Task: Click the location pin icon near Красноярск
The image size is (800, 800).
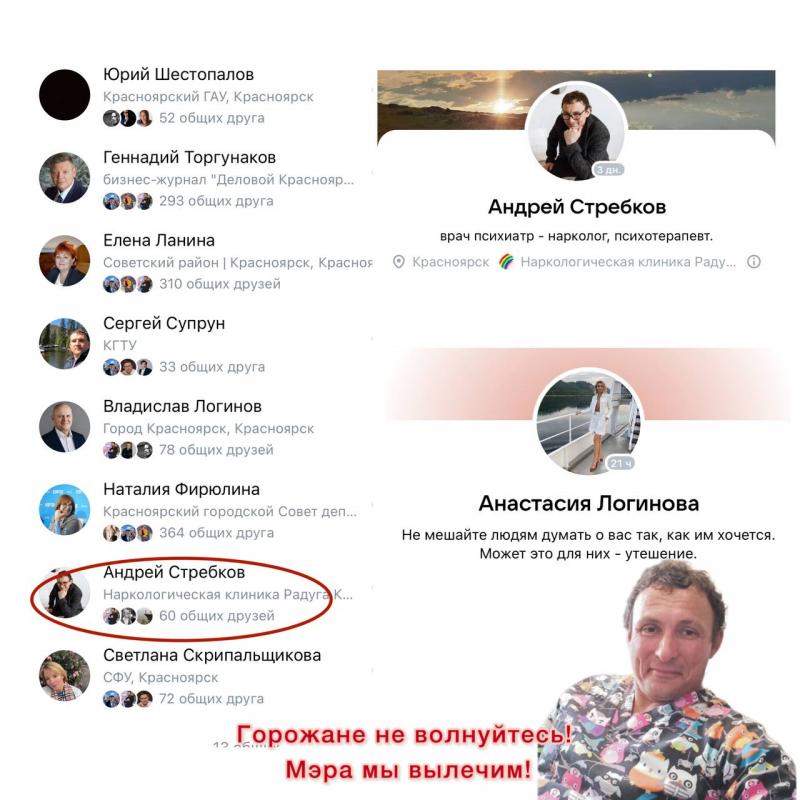Action: pyautogui.click(x=398, y=262)
